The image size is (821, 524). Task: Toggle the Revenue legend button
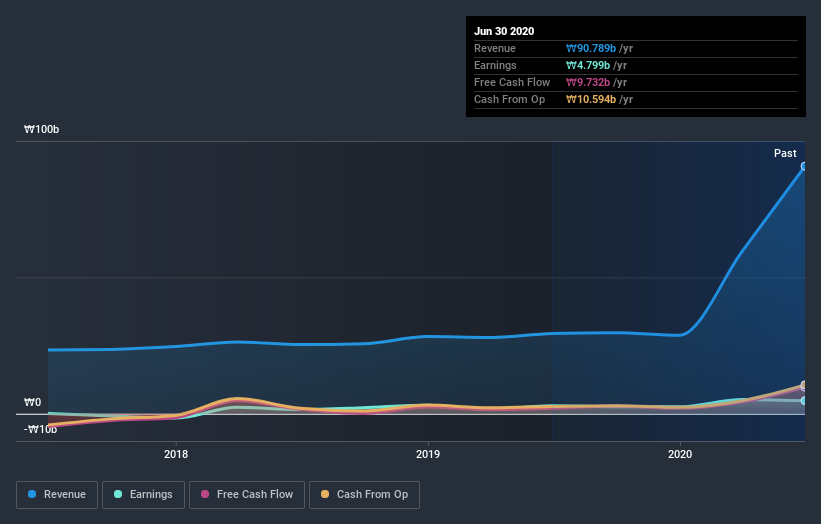click(57, 495)
